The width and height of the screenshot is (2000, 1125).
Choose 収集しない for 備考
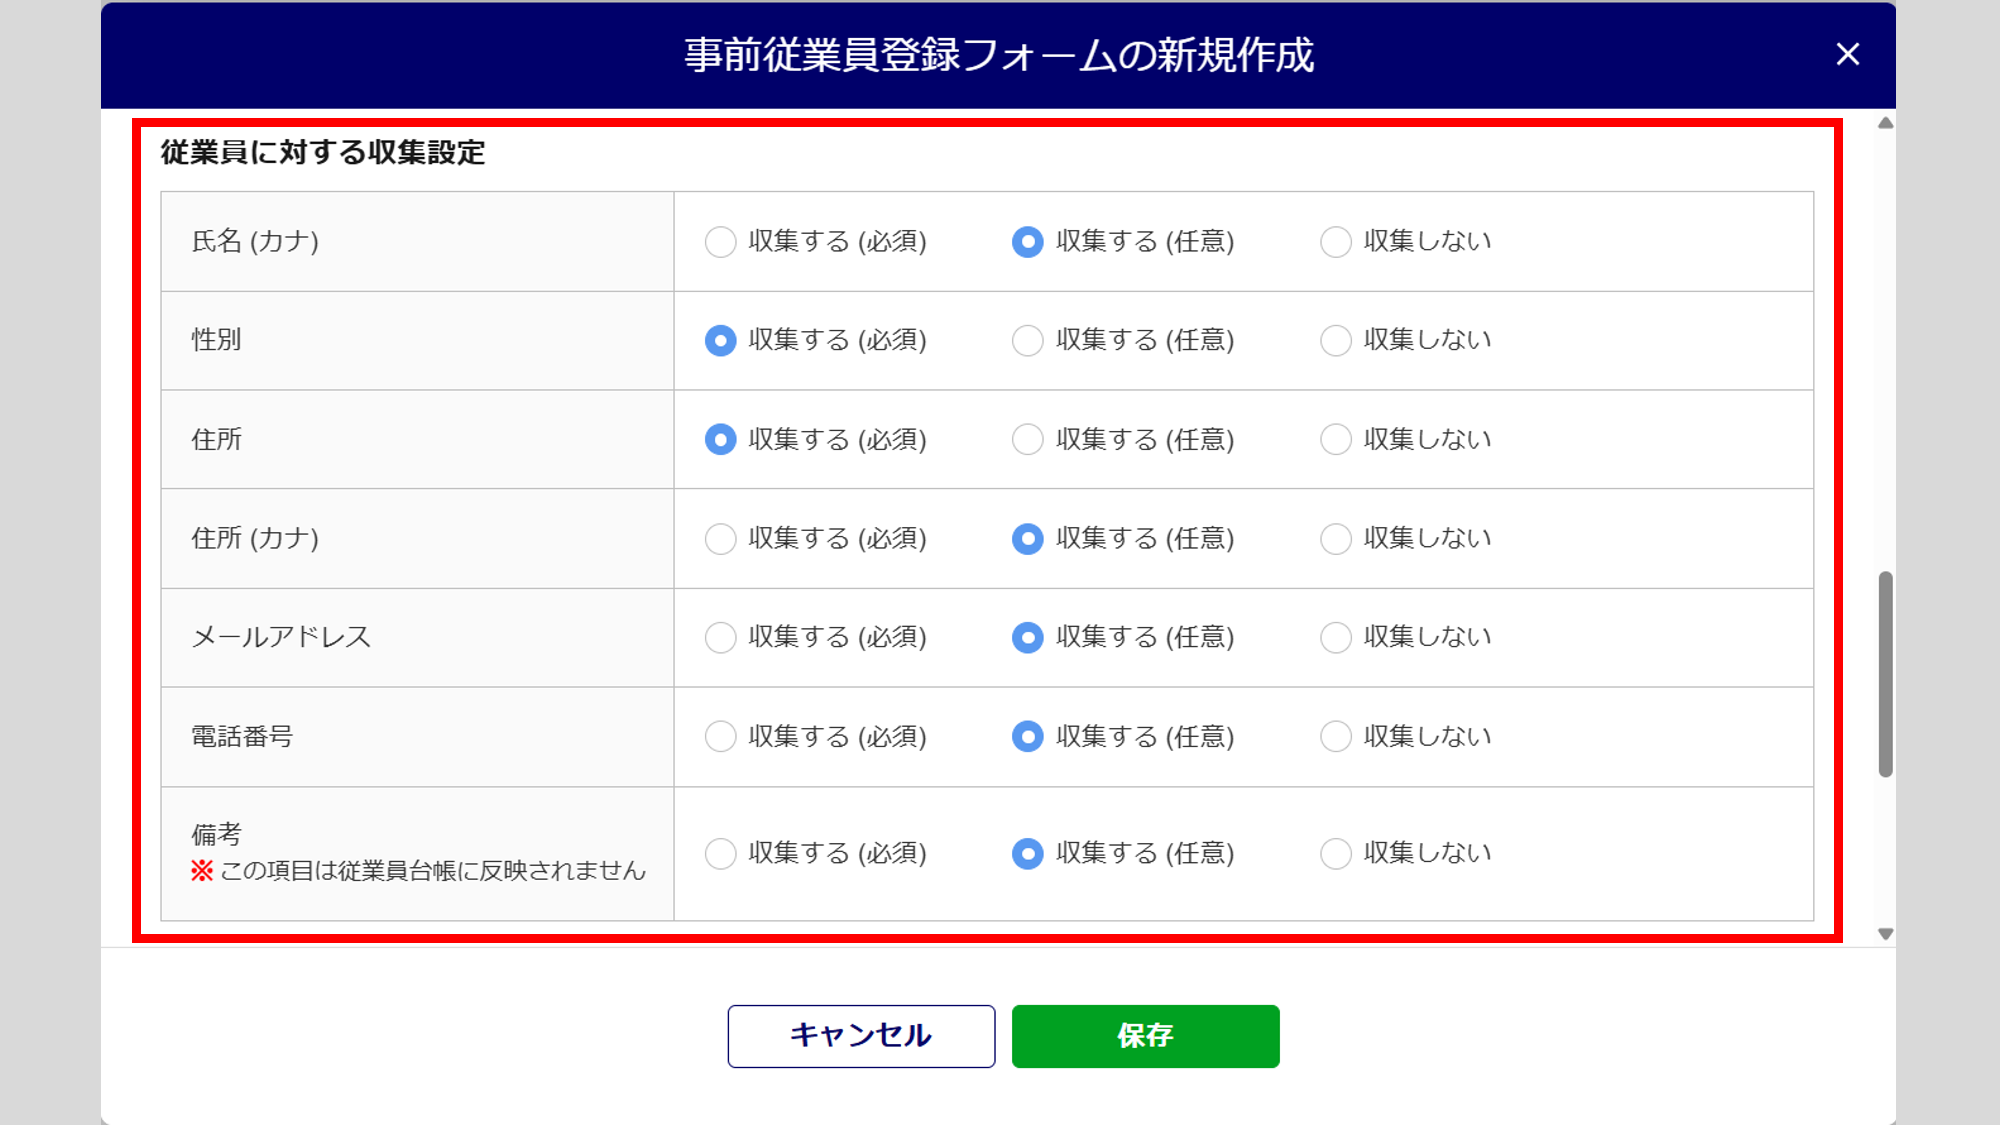tap(1336, 854)
